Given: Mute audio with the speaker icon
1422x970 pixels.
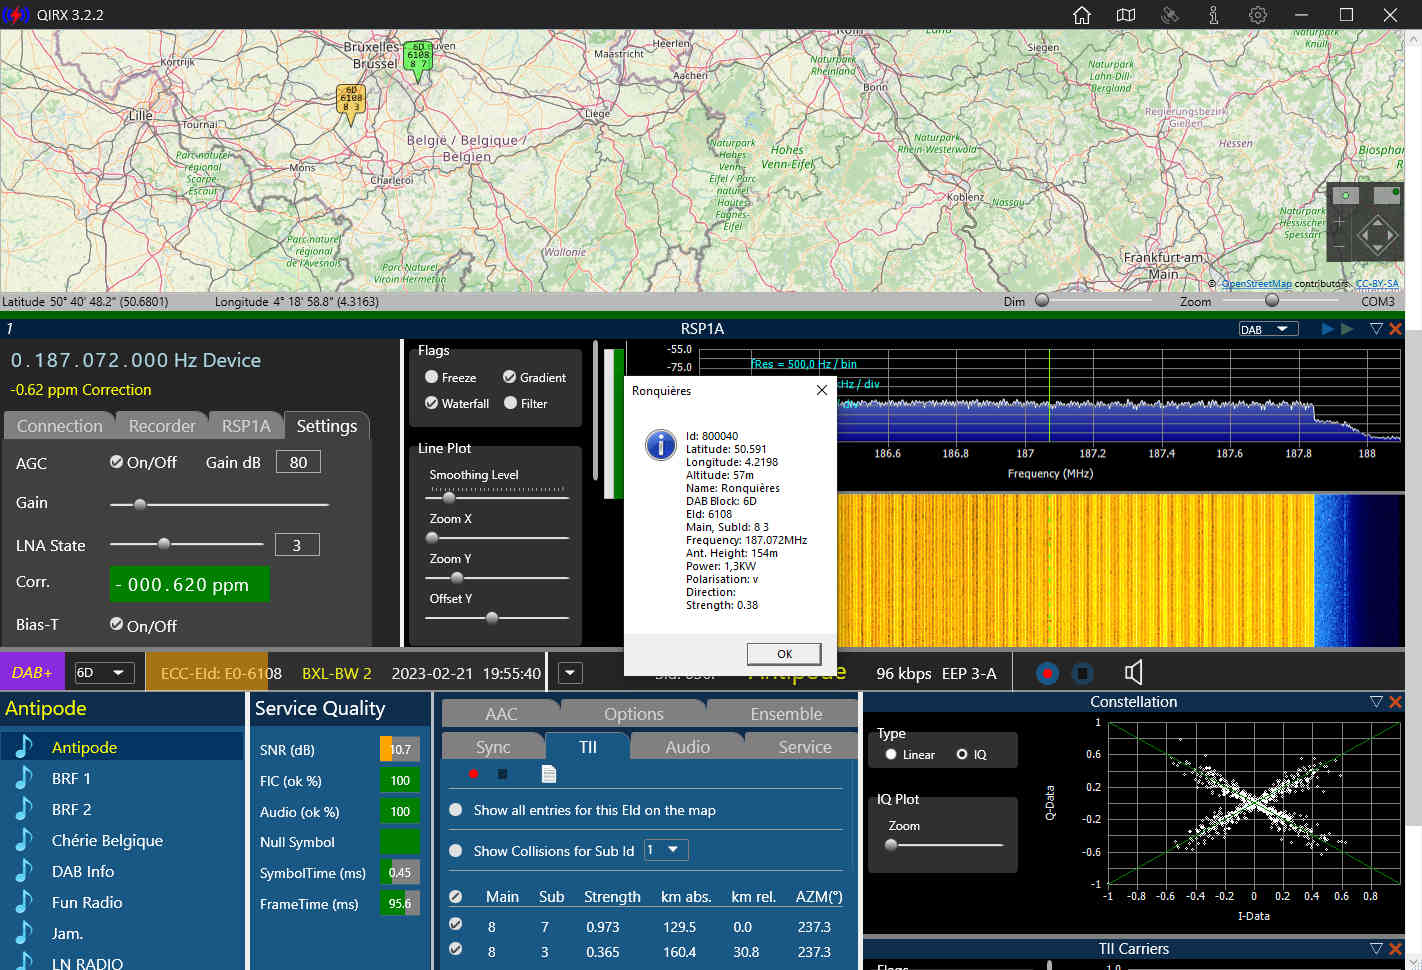Looking at the screenshot, I should click(x=1133, y=673).
